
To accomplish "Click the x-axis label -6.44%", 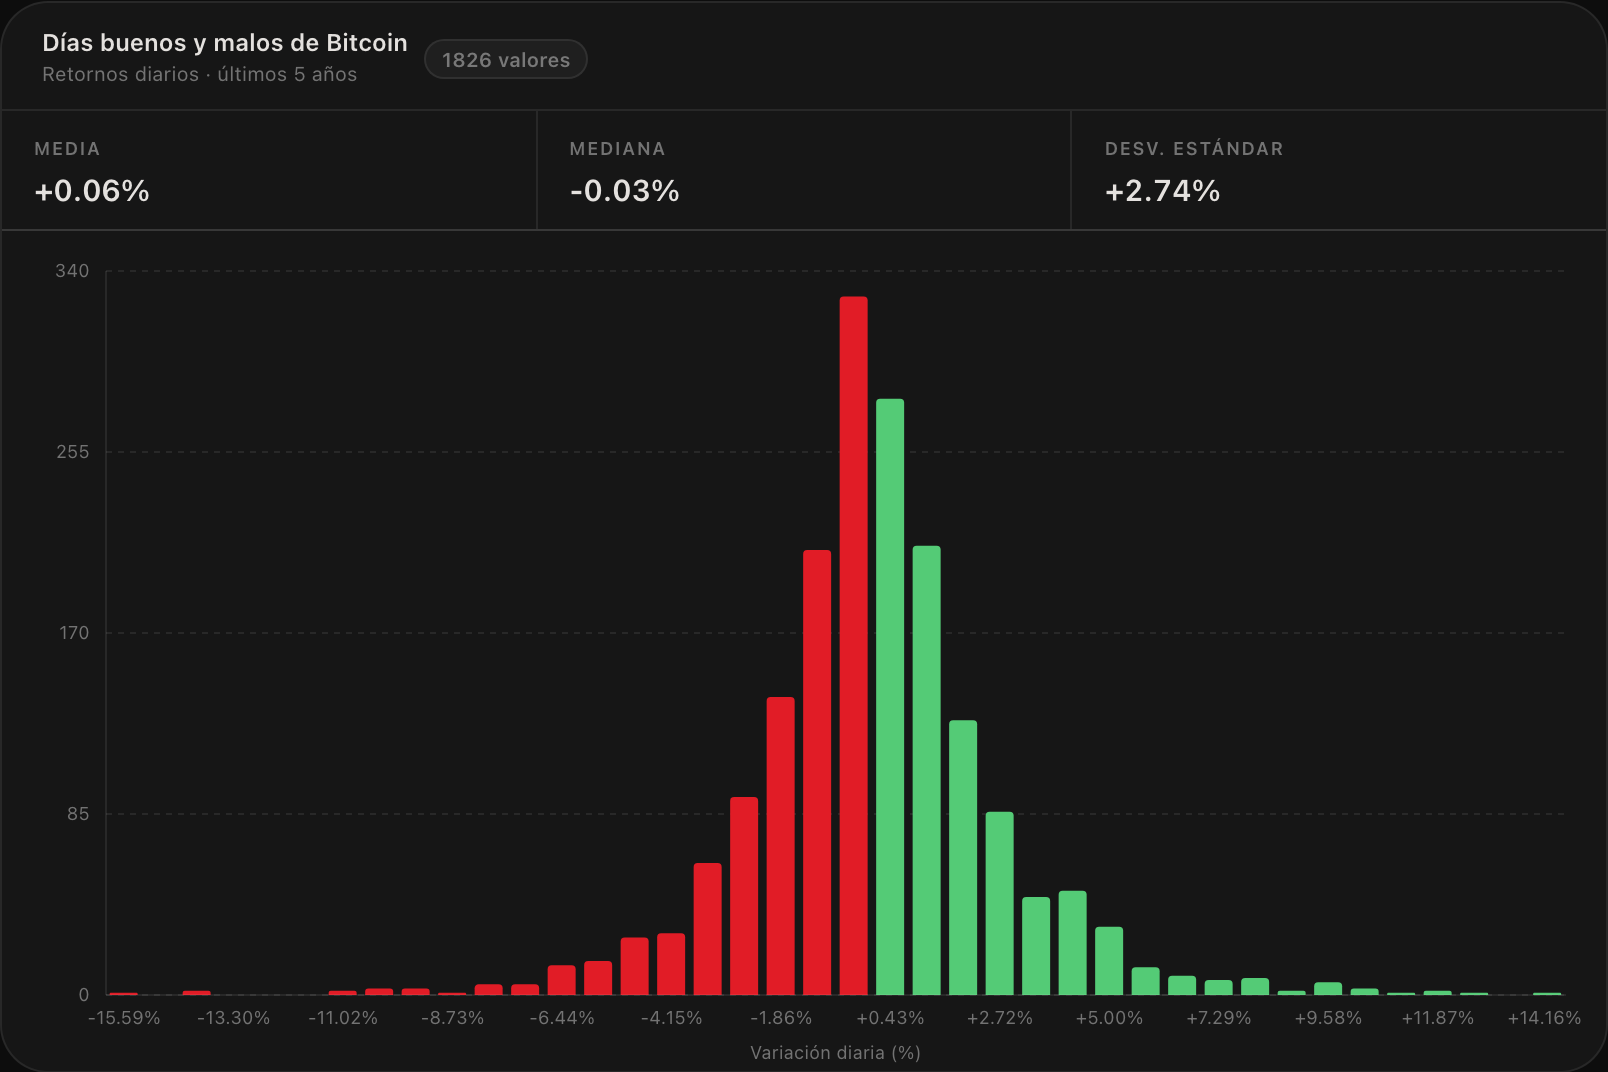I will 562,1018.
